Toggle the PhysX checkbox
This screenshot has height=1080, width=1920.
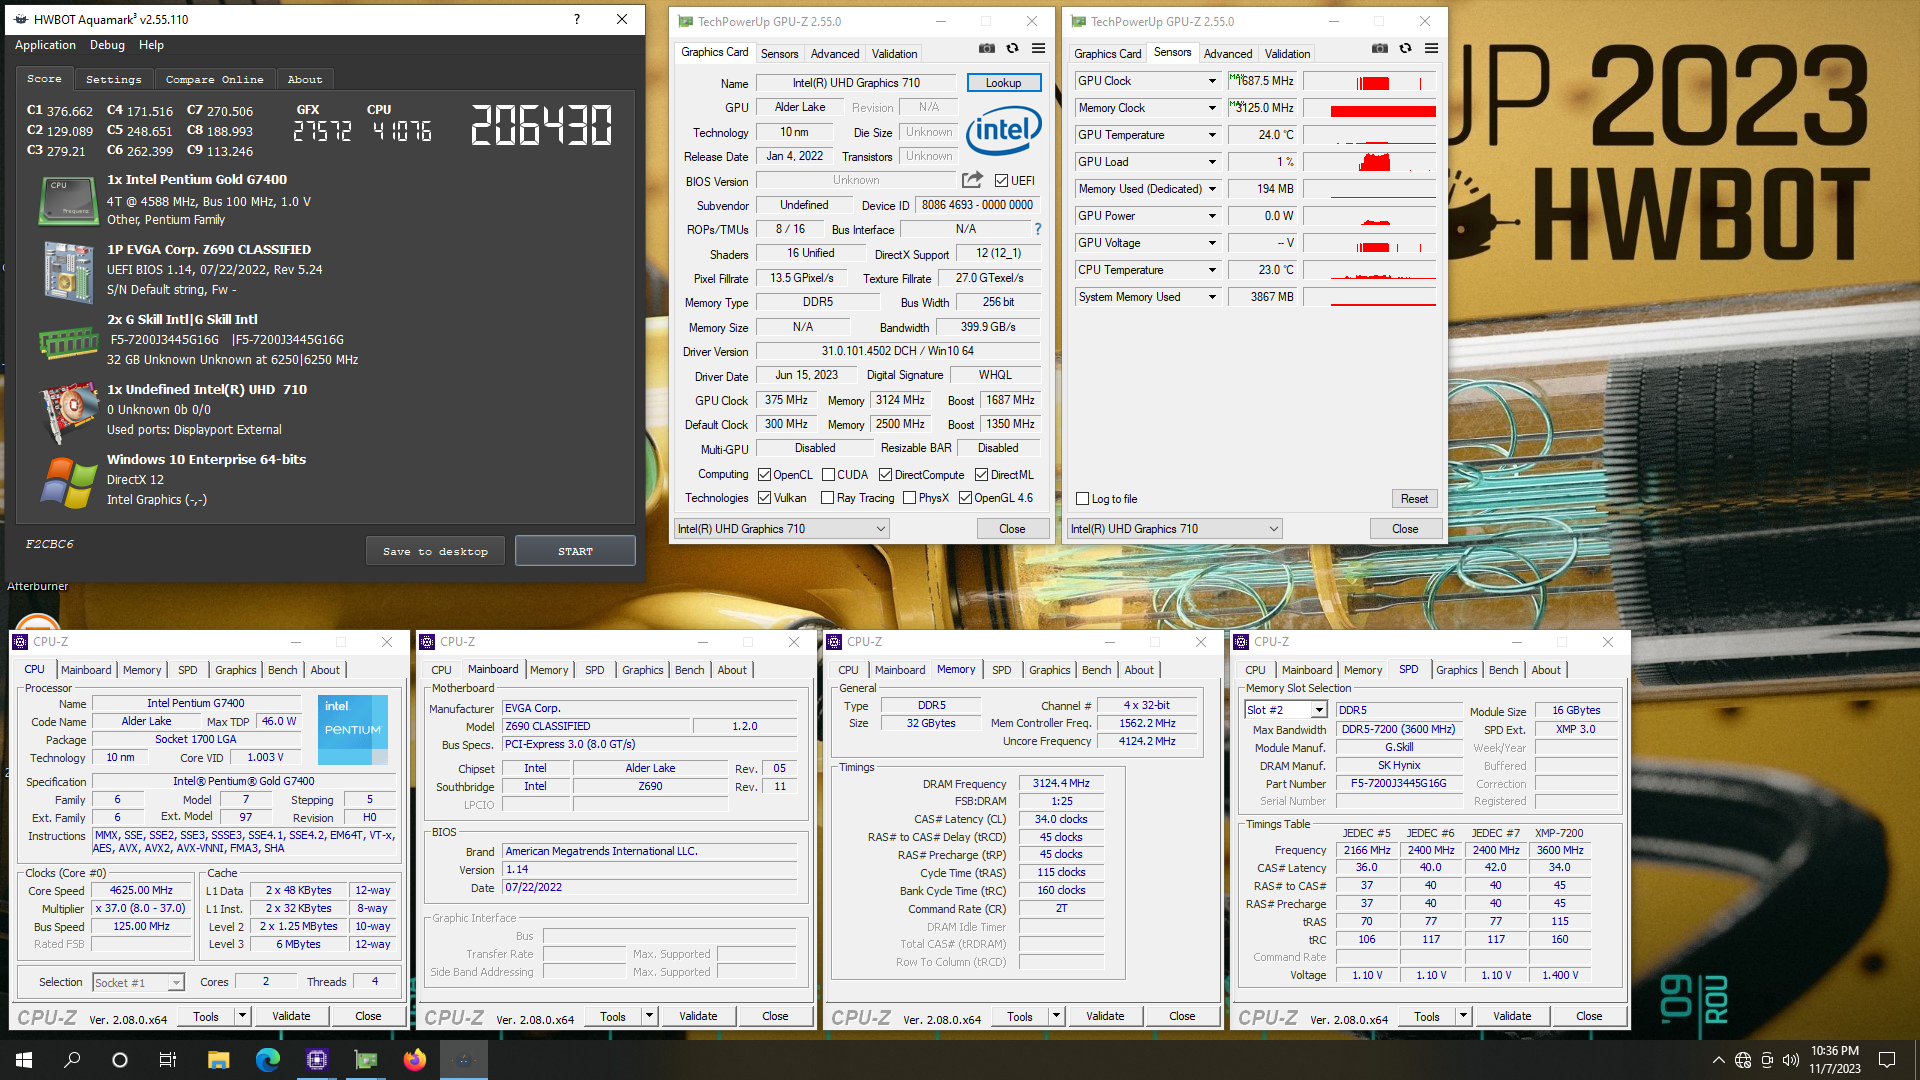click(x=909, y=498)
